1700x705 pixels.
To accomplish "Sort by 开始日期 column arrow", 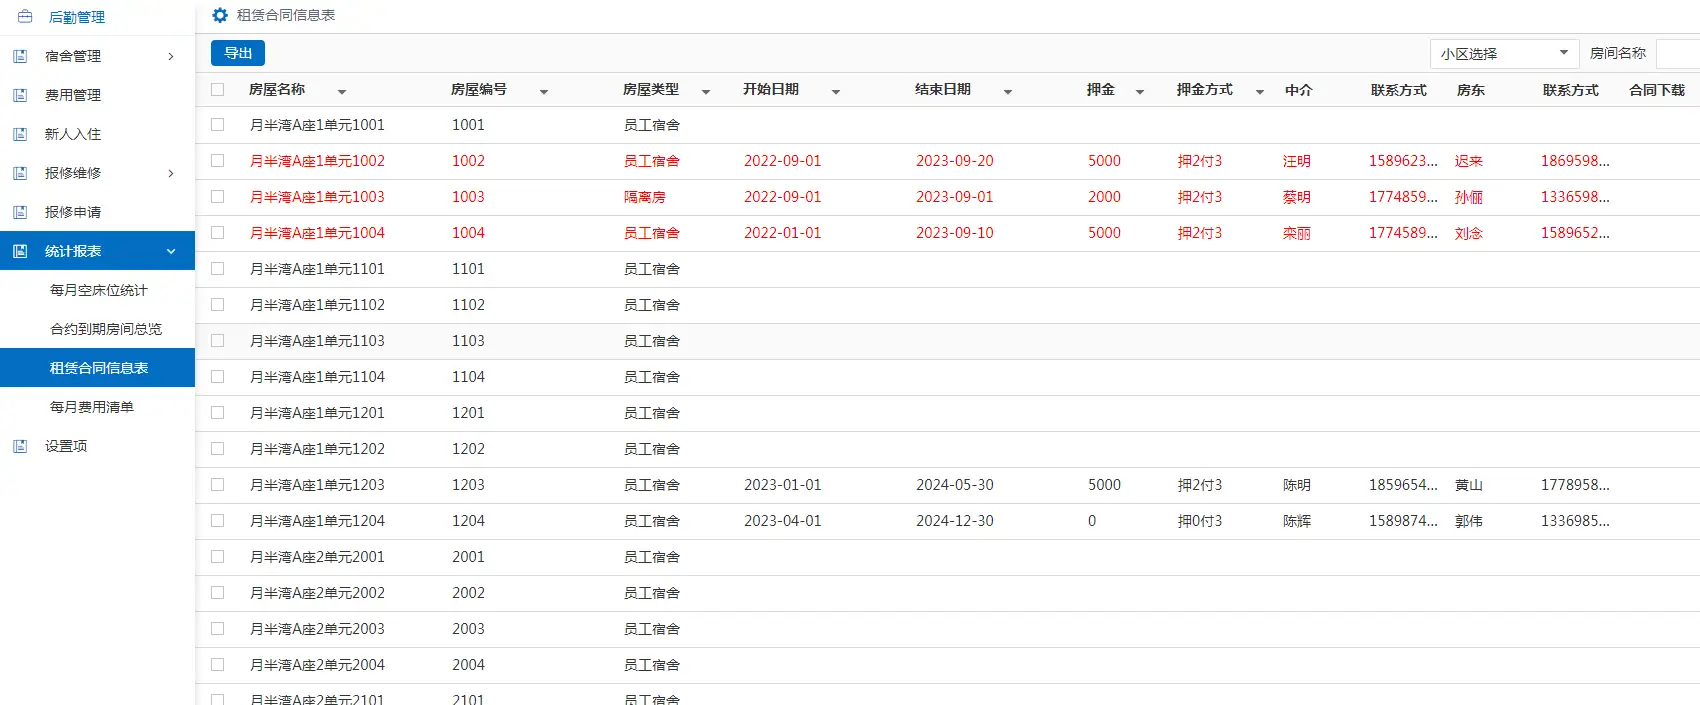I will 836,91.
